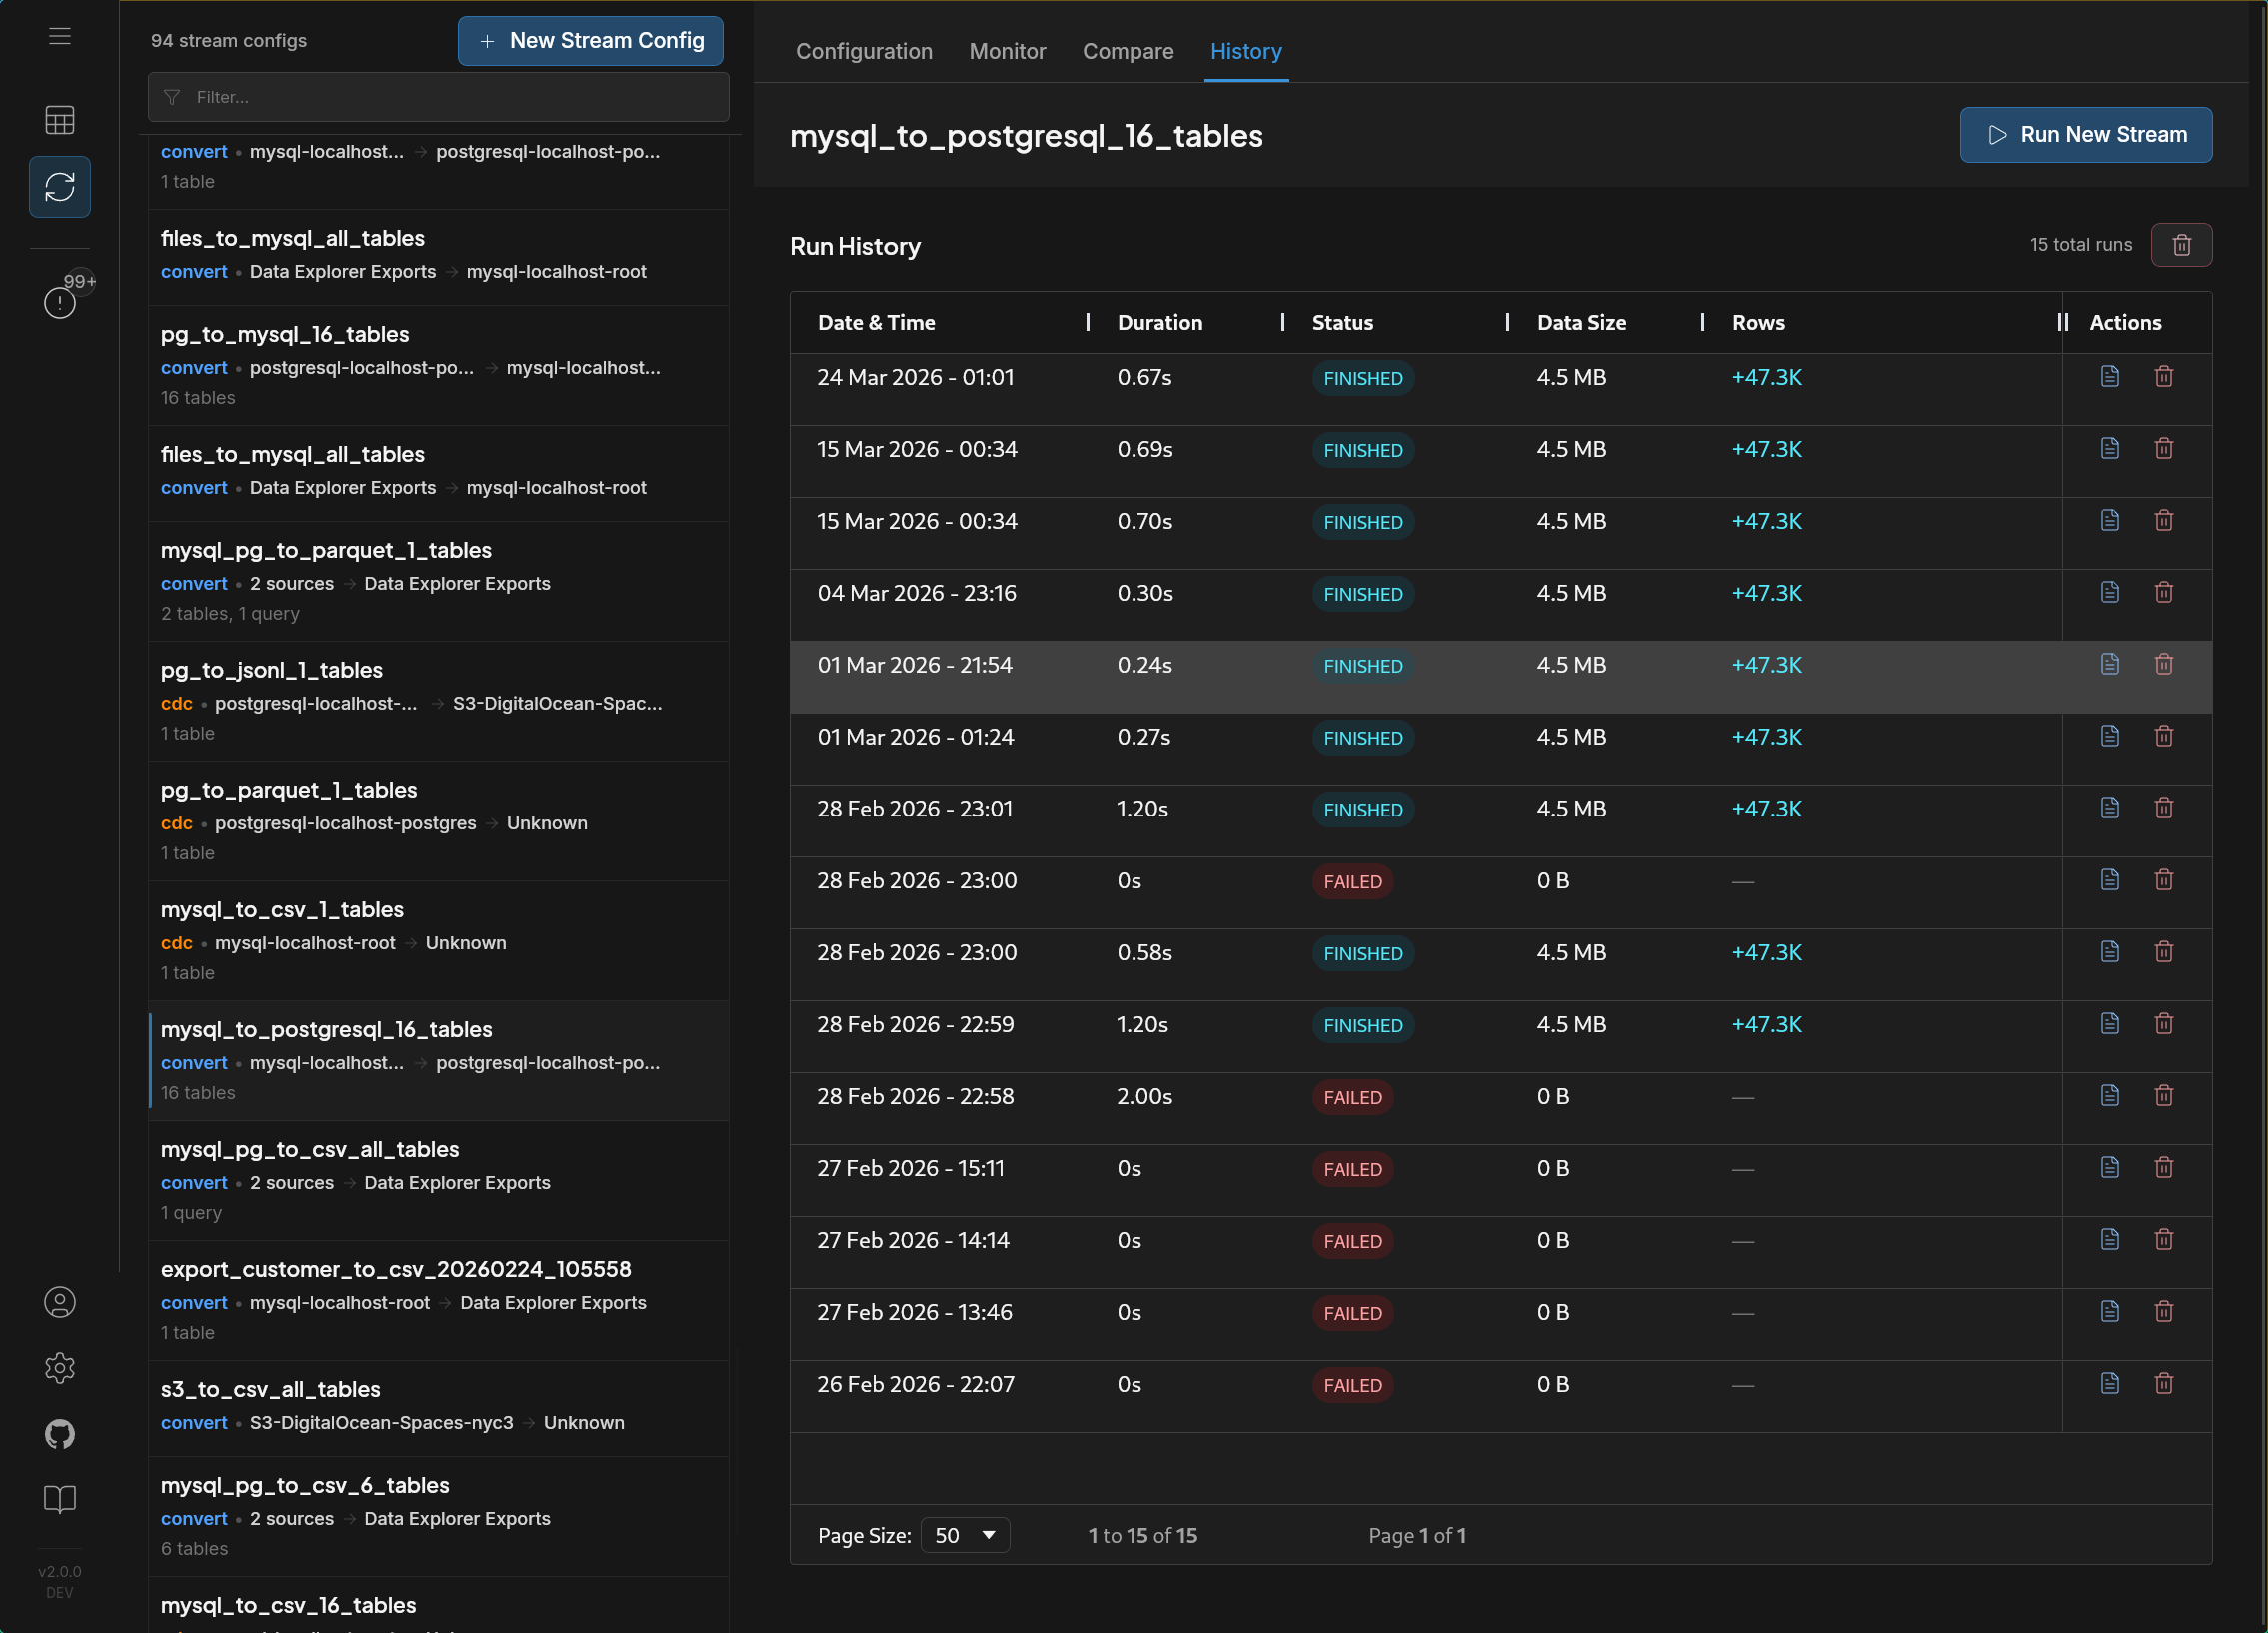Image resolution: width=2268 pixels, height=1633 pixels.
Task: Delete the 27 Feb 2026 - 15:11 run
Action: pos(2163,1168)
